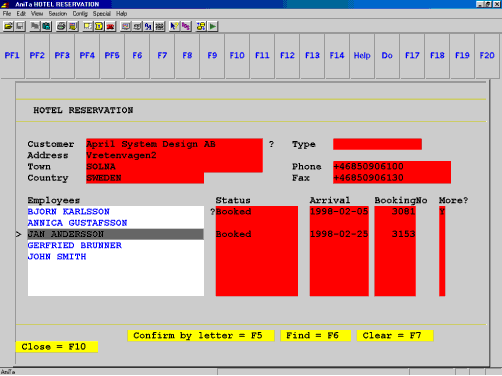Click the monitor screen toolbar icon
This screenshot has height=376, width=502.
click(x=126, y=26)
